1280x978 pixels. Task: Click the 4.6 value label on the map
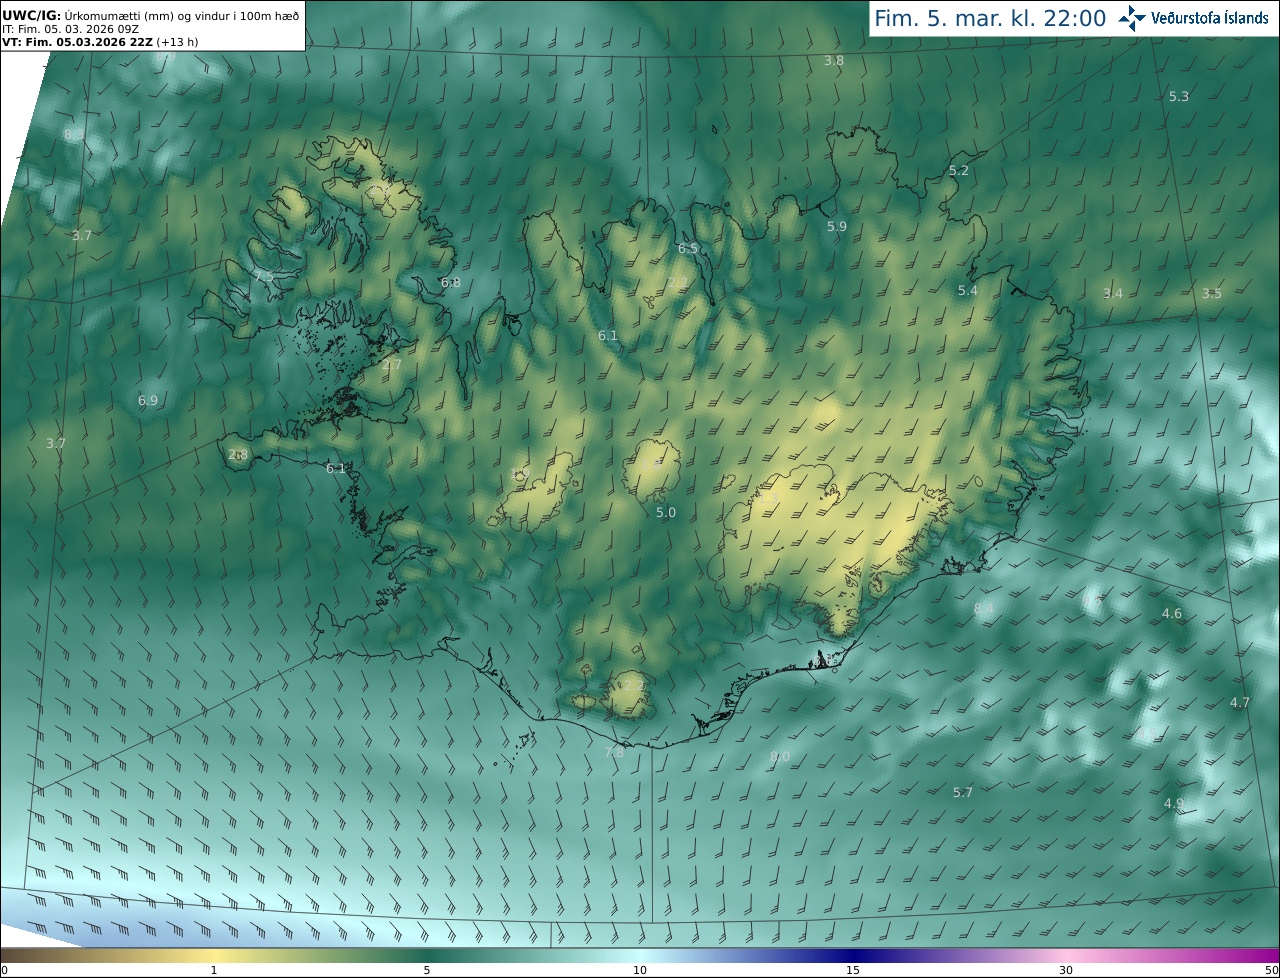pyautogui.click(x=1172, y=614)
